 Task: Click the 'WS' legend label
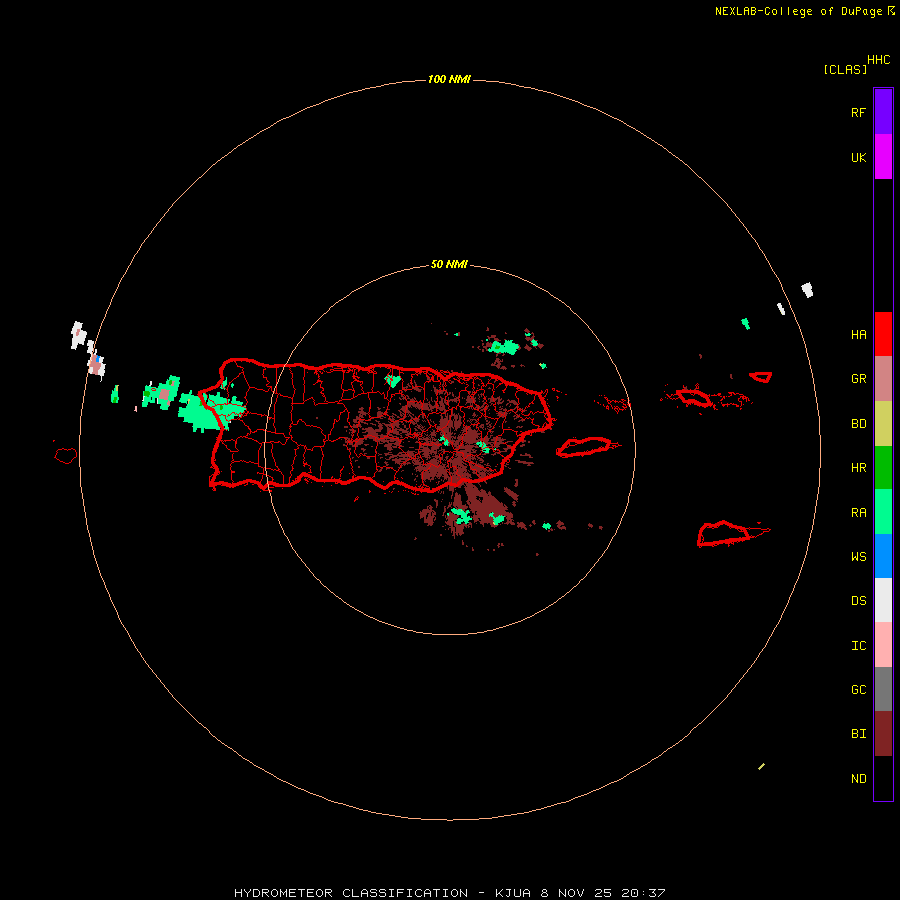click(858, 557)
